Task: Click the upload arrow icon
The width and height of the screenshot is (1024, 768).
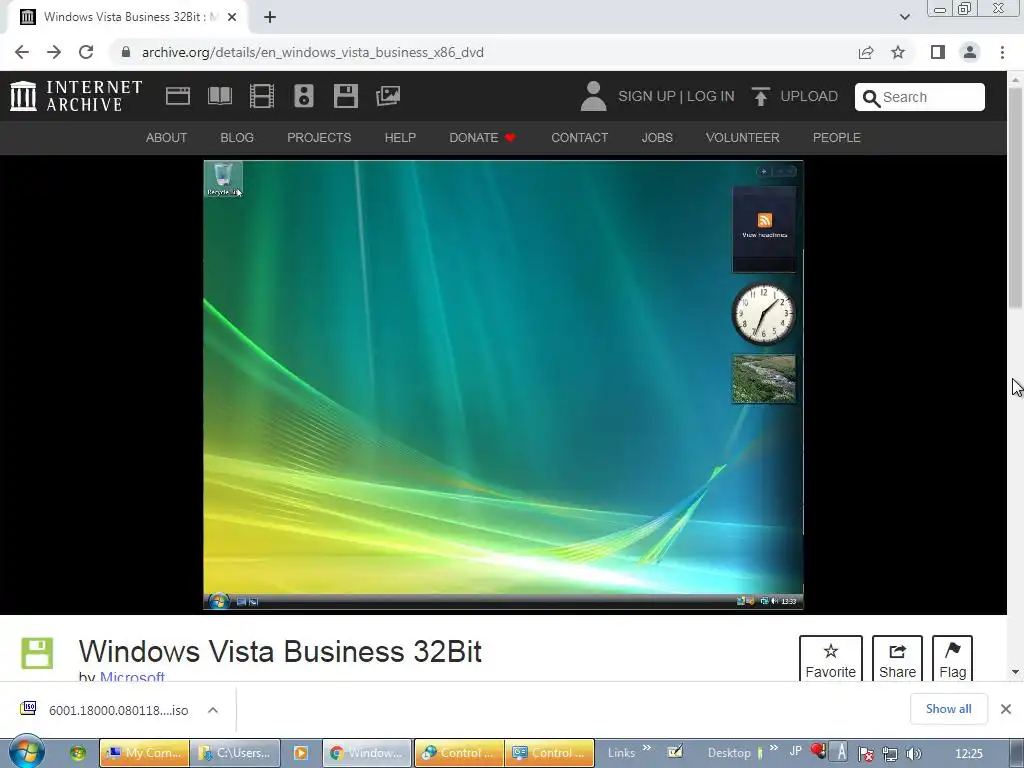Action: click(760, 96)
